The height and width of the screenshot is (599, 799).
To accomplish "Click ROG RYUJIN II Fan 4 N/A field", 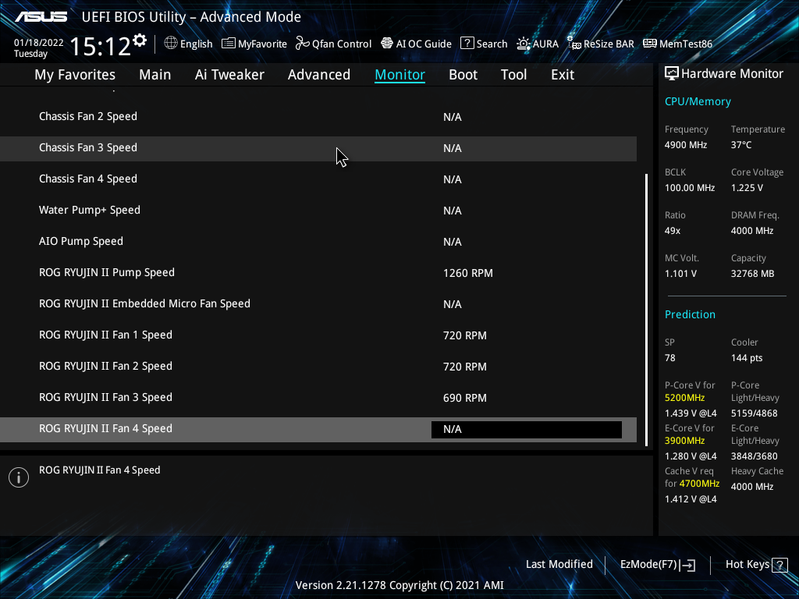I will 526,429.
